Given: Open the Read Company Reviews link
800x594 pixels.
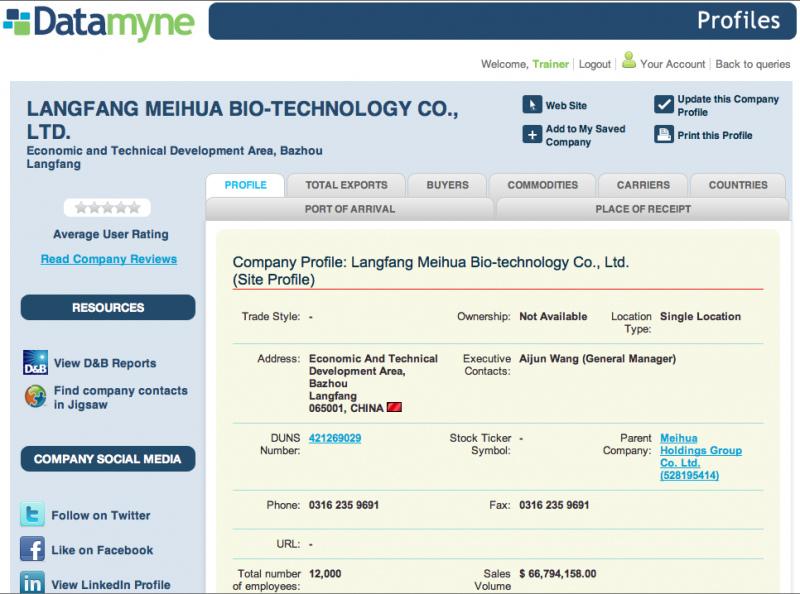Looking at the screenshot, I should (x=108, y=259).
